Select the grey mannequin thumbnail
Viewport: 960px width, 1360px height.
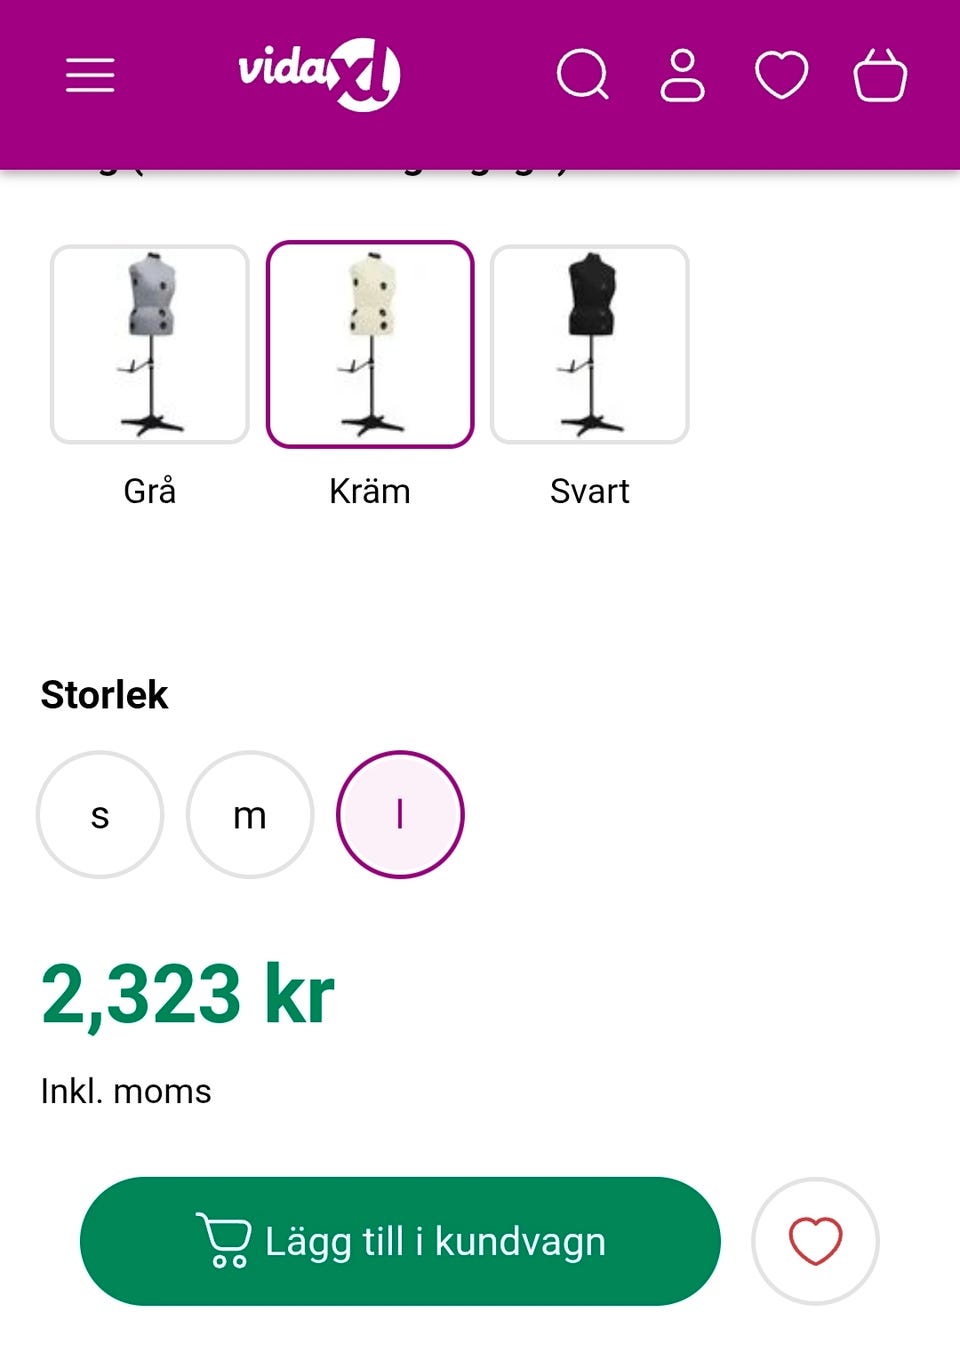click(150, 344)
